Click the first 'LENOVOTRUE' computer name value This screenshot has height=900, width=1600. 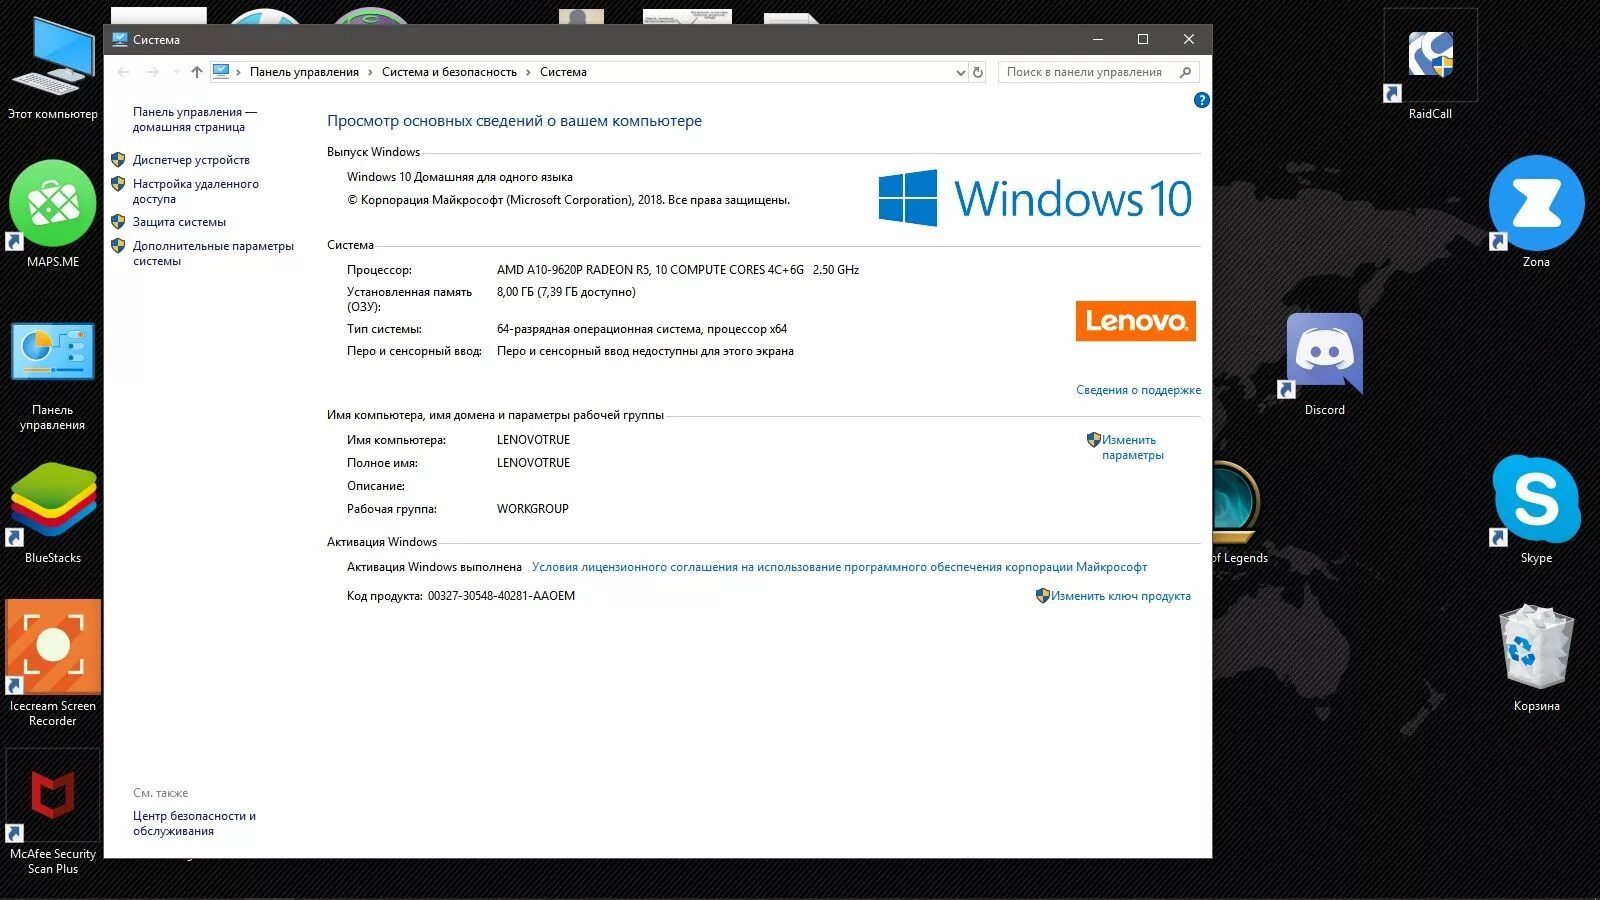point(533,440)
